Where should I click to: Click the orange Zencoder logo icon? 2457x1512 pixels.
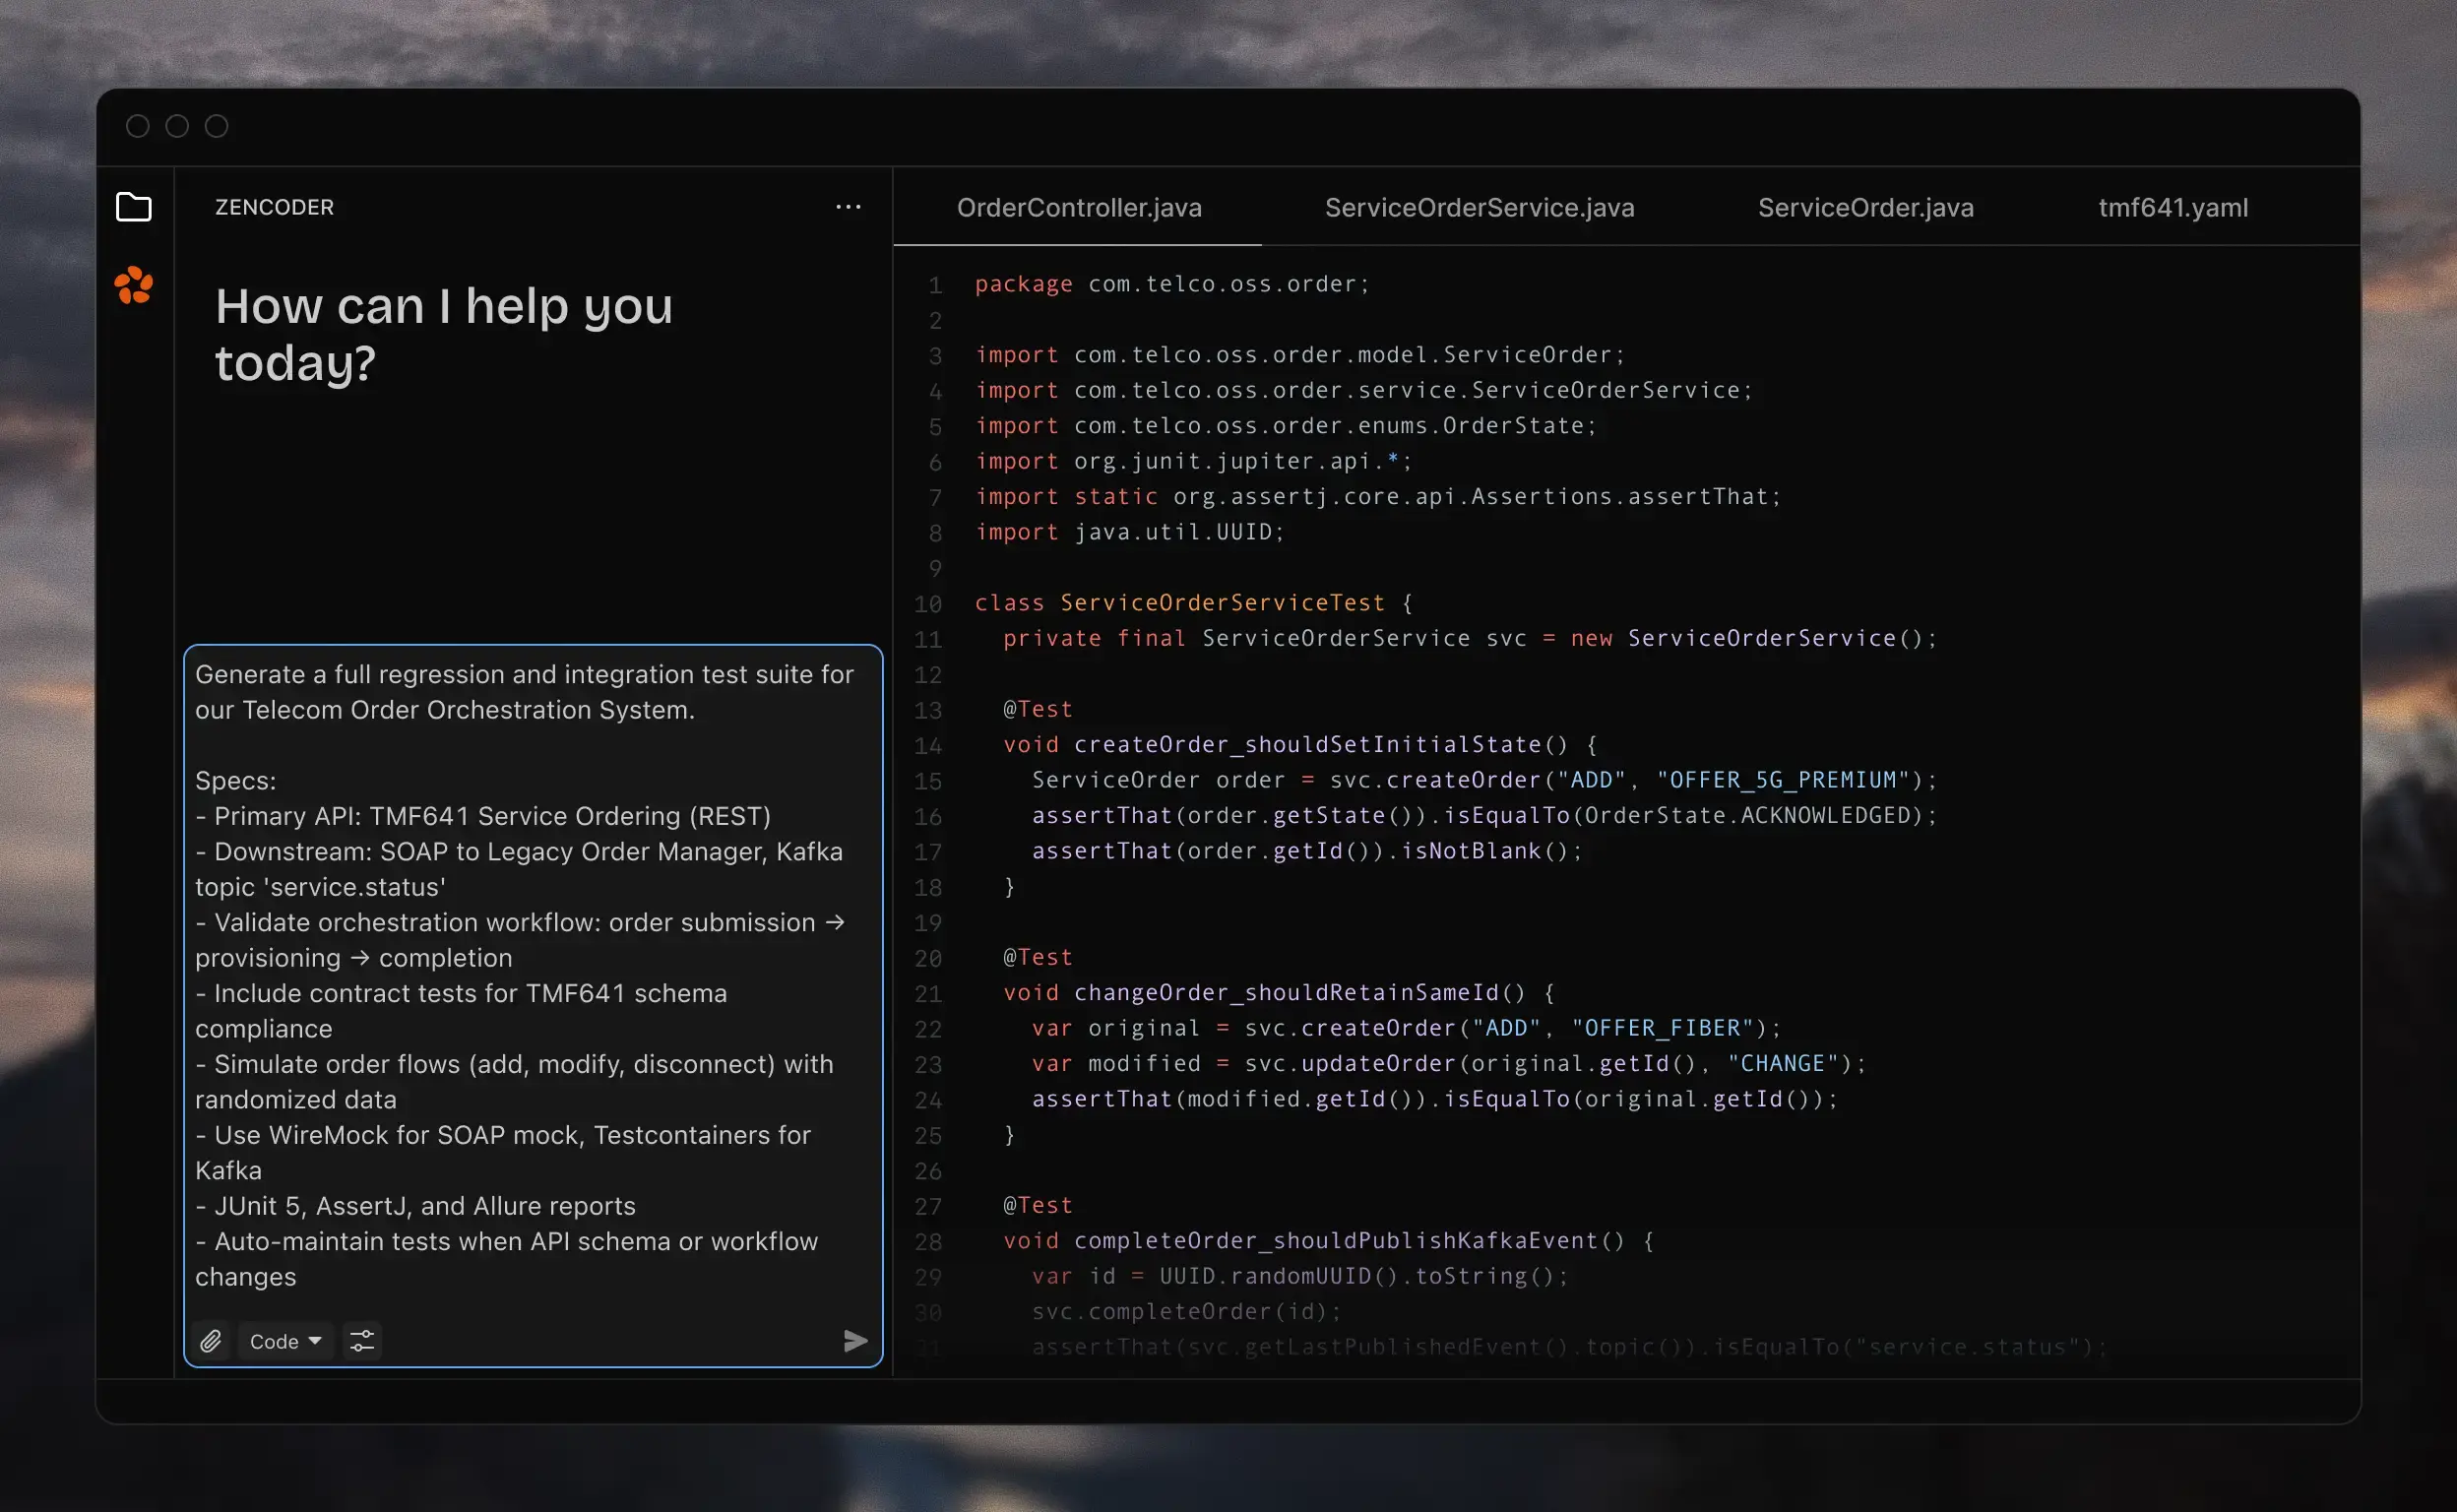pyautogui.click(x=134, y=286)
